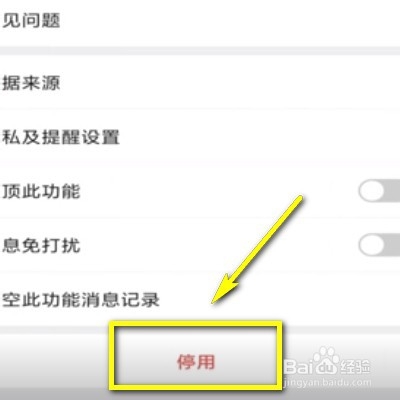Open the jingyan.baidu.com watermark link
400x400 pixels.
327,382
